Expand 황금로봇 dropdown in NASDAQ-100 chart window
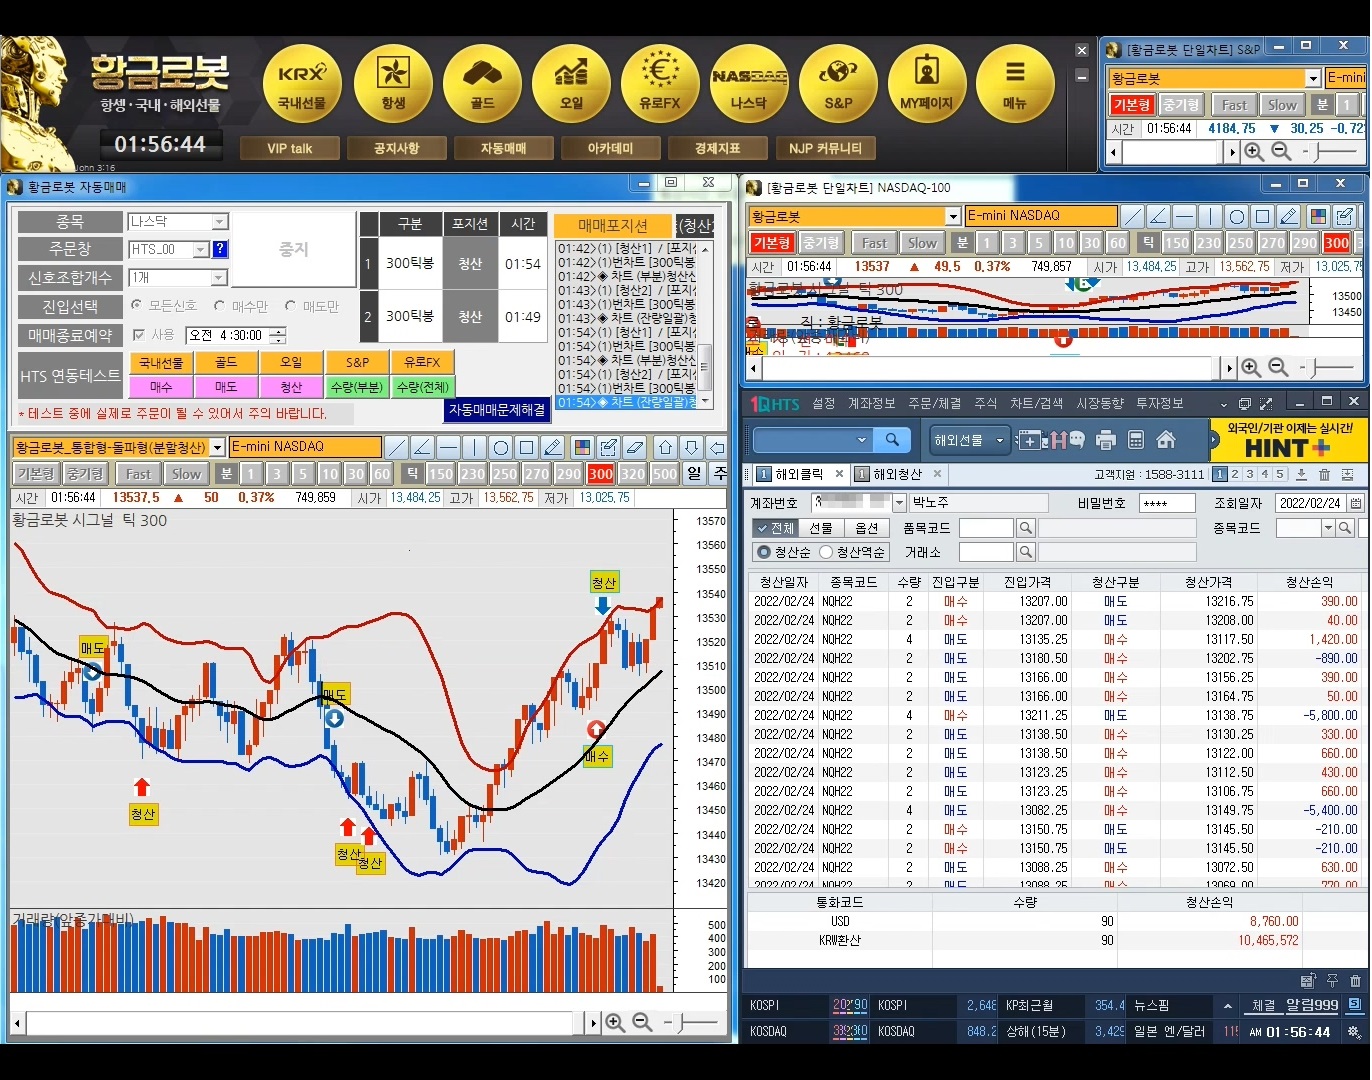Viewport: 1372px width, 1080px height. [952, 216]
